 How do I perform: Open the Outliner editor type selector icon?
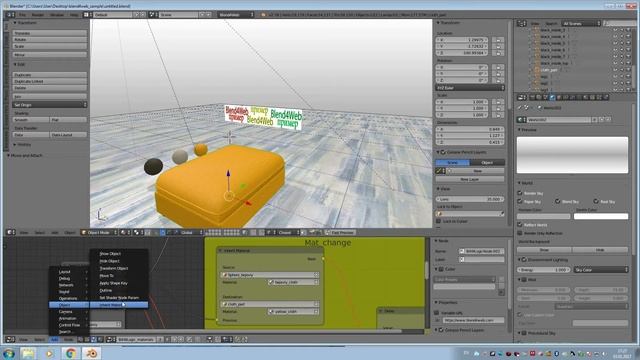coord(522,23)
